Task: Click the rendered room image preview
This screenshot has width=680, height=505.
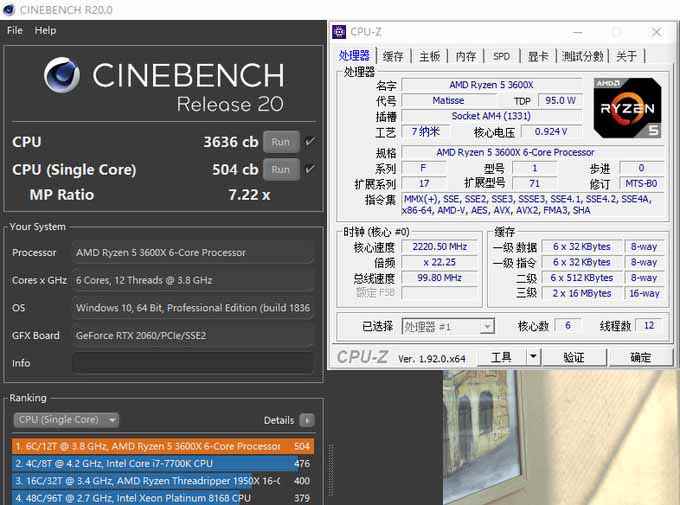Action: click(x=561, y=437)
